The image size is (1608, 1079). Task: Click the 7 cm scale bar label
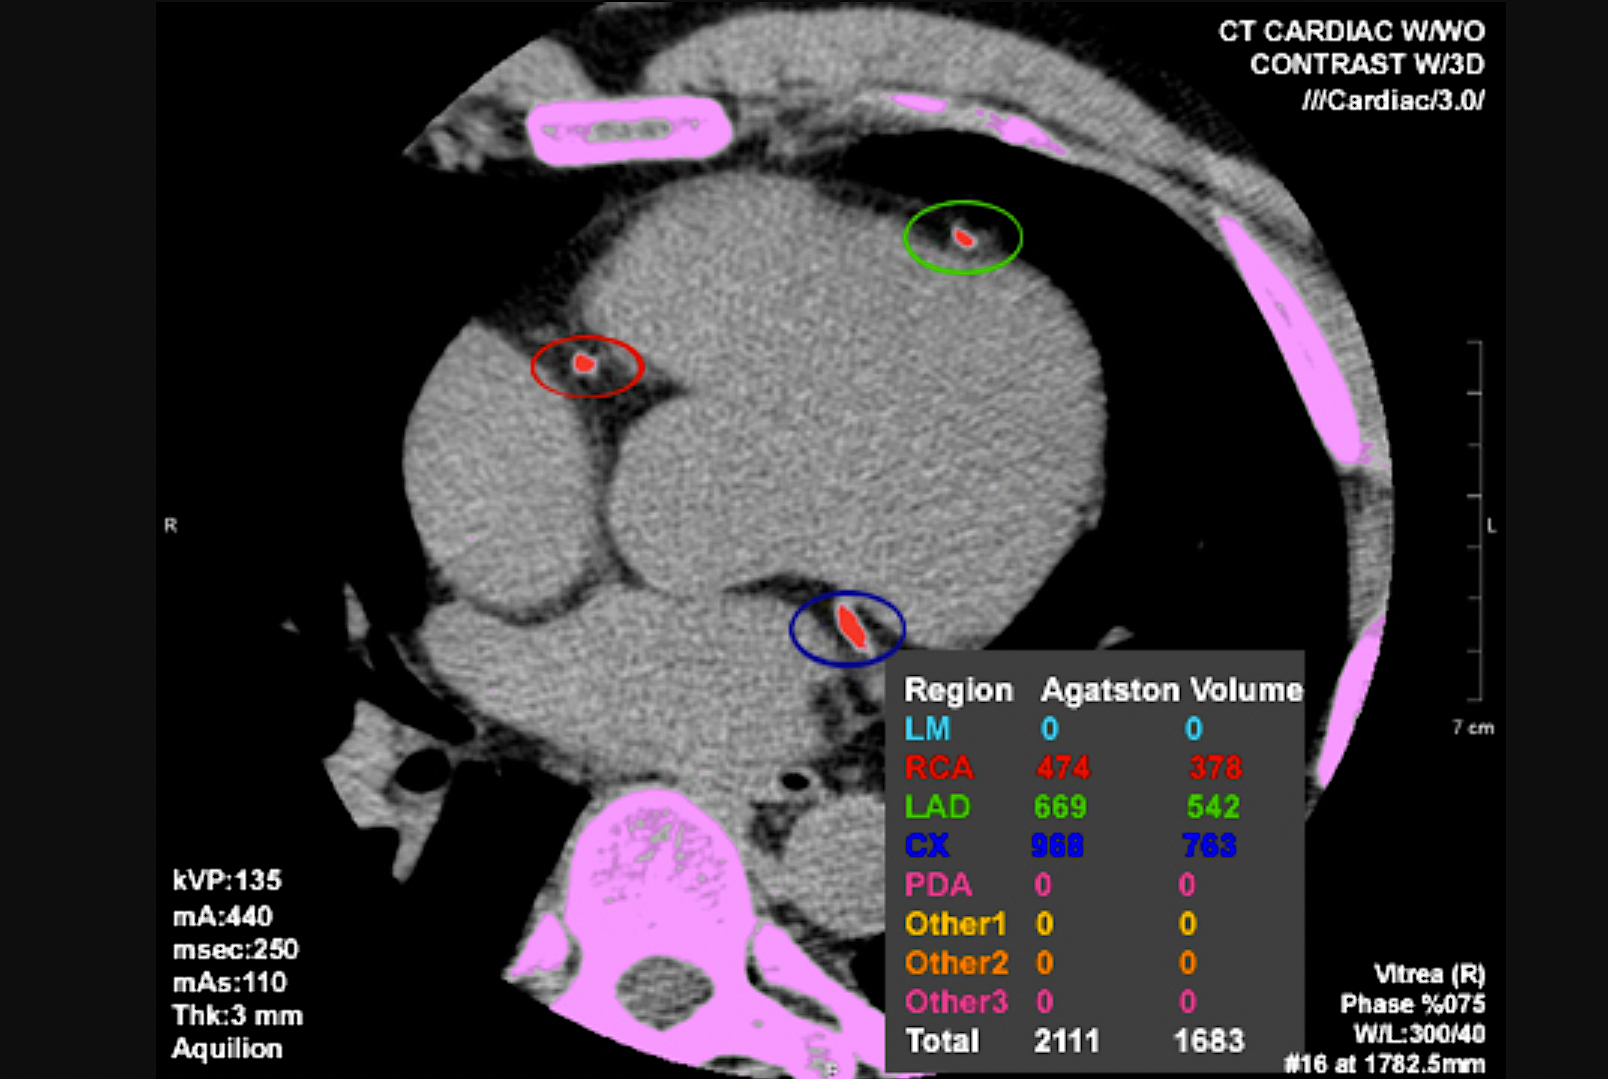click(x=1473, y=728)
